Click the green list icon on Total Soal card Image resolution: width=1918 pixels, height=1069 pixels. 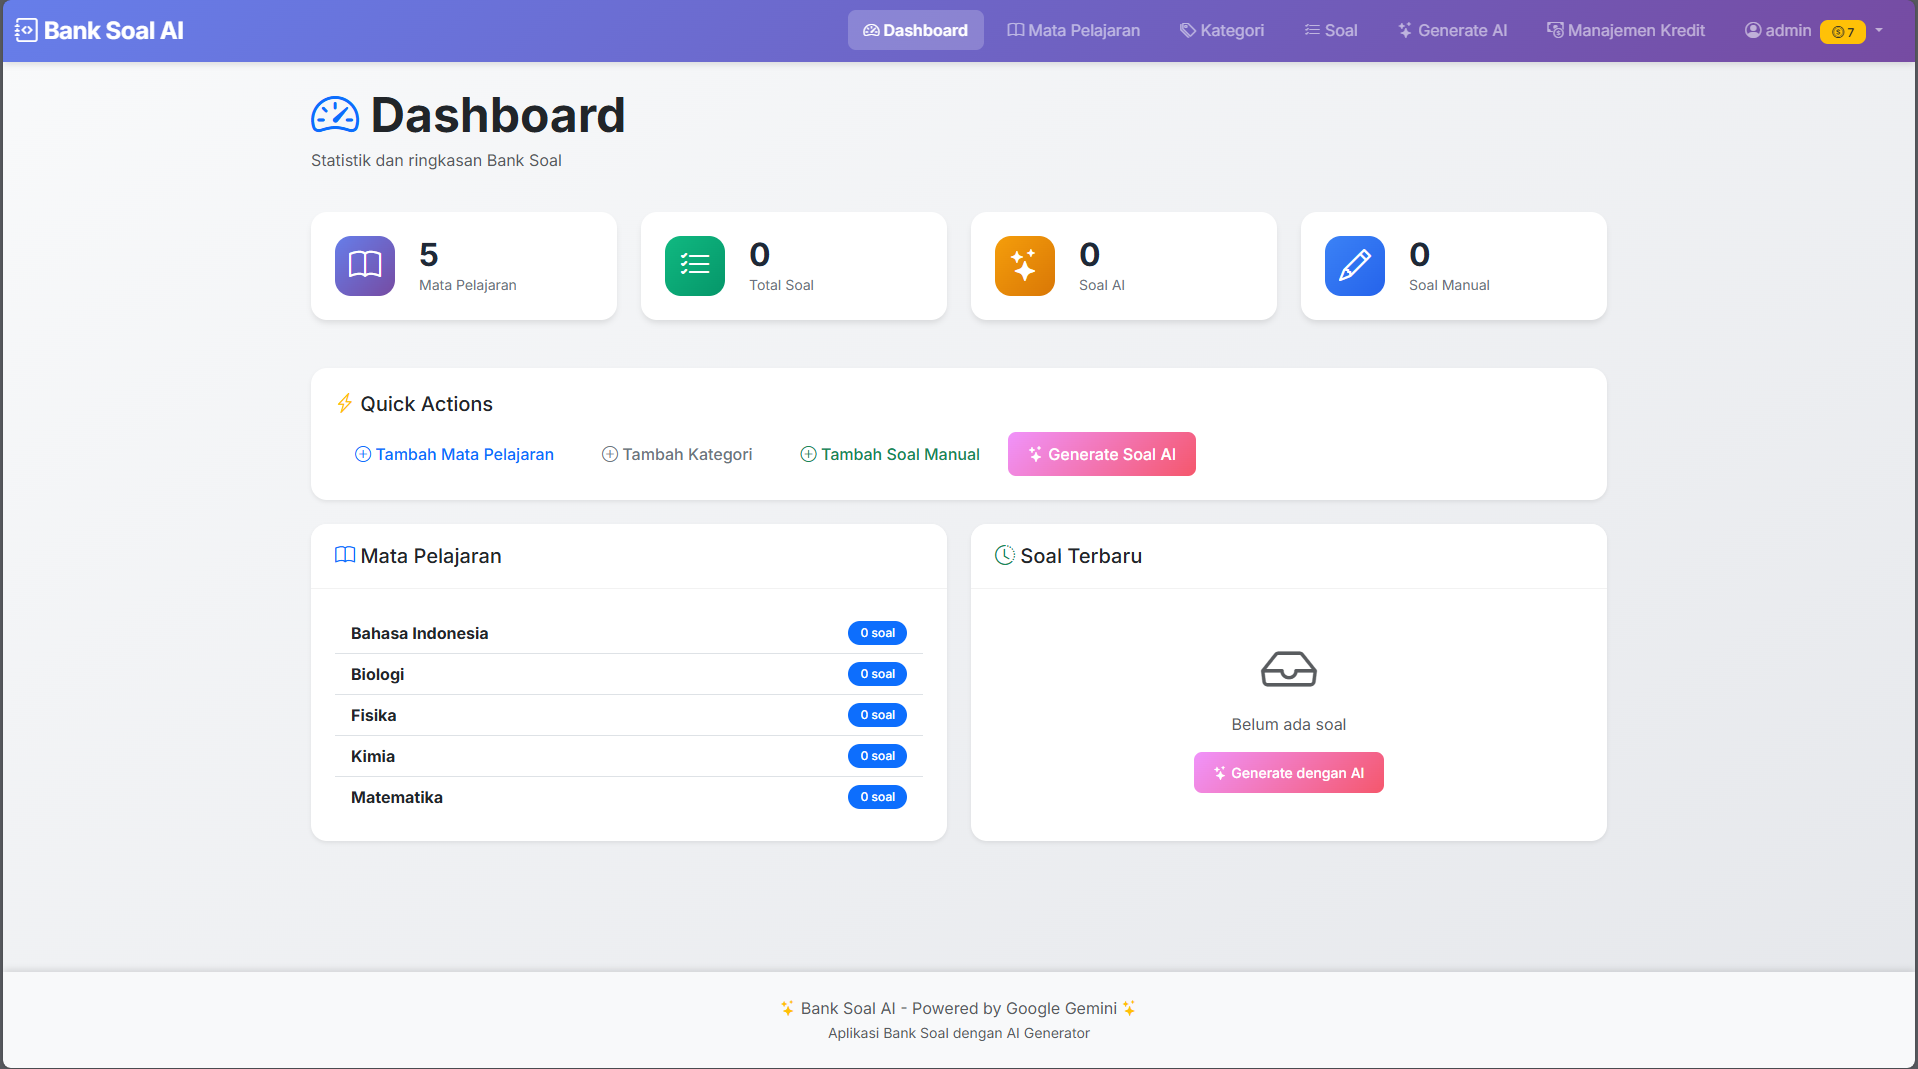694,265
